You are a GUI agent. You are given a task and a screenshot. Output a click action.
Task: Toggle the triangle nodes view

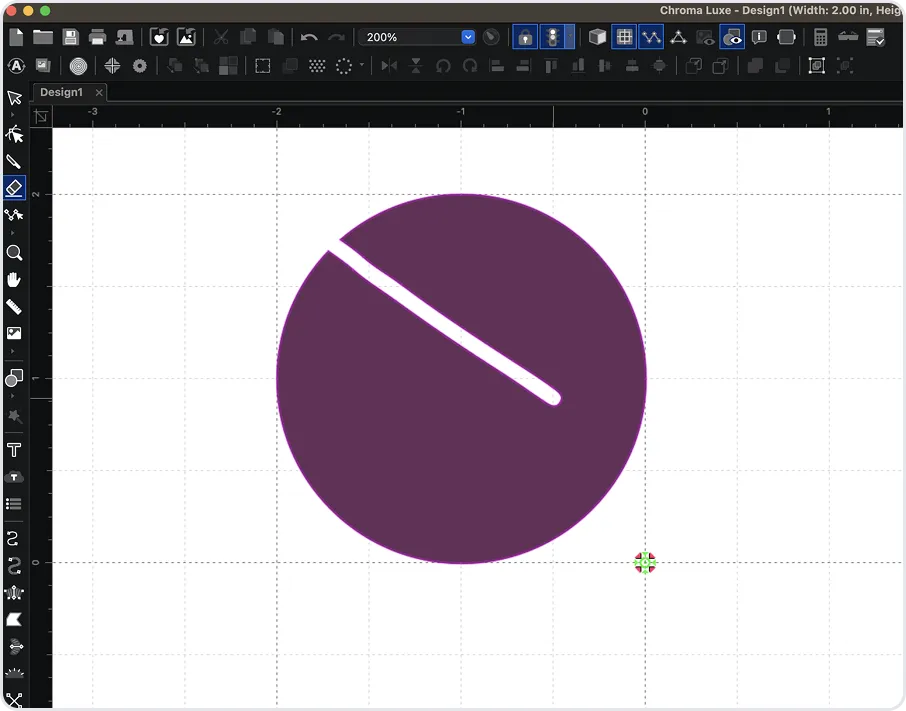(678, 37)
